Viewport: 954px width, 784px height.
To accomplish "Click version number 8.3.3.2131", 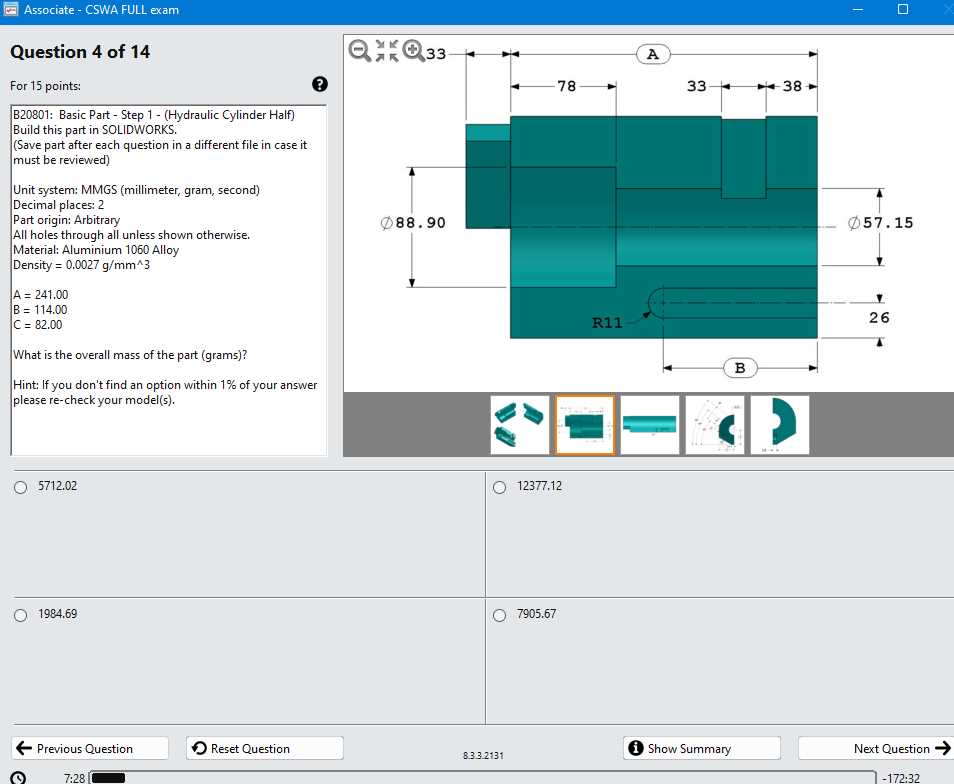I will coord(483,755).
